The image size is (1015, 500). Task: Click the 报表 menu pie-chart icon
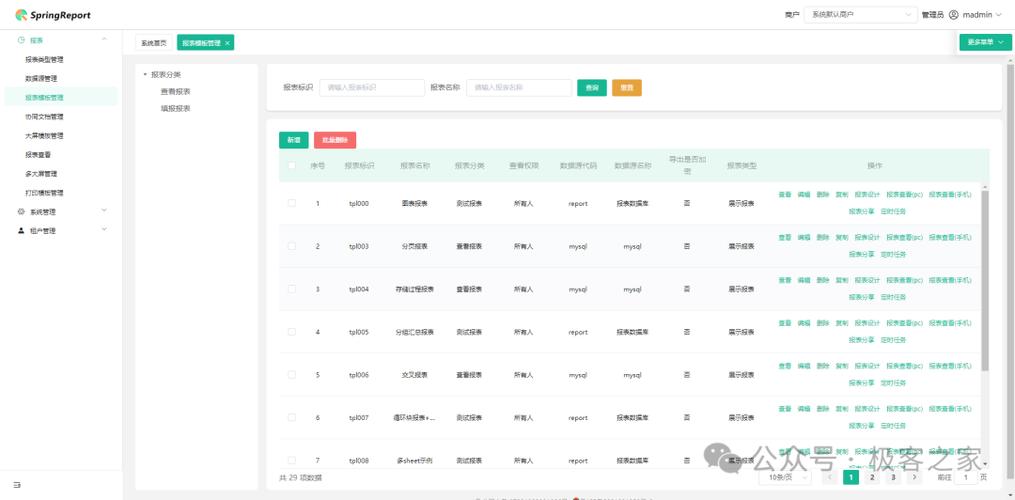21,40
